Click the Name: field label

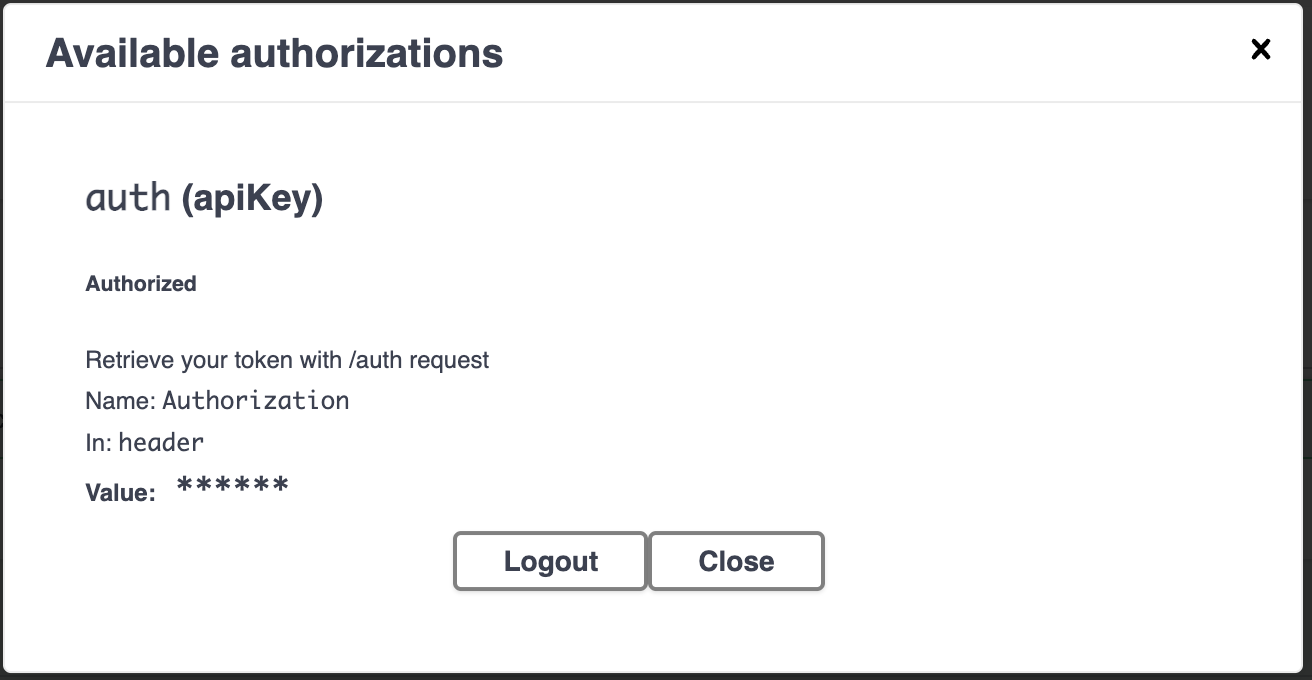pyautogui.click(x=120, y=401)
